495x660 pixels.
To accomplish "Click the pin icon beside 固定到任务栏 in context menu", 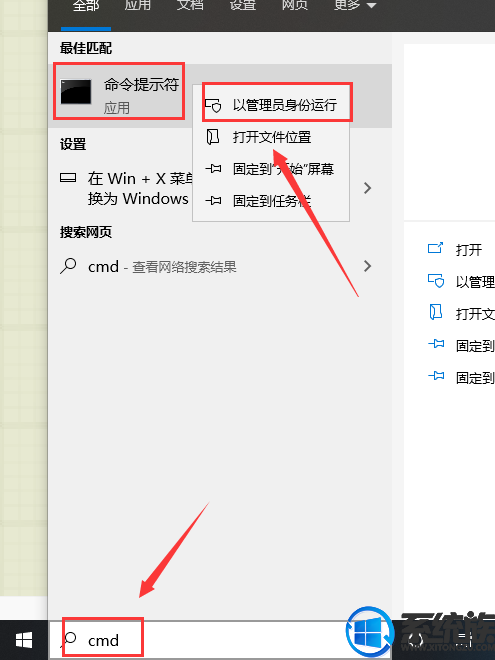I will (x=213, y=201).
